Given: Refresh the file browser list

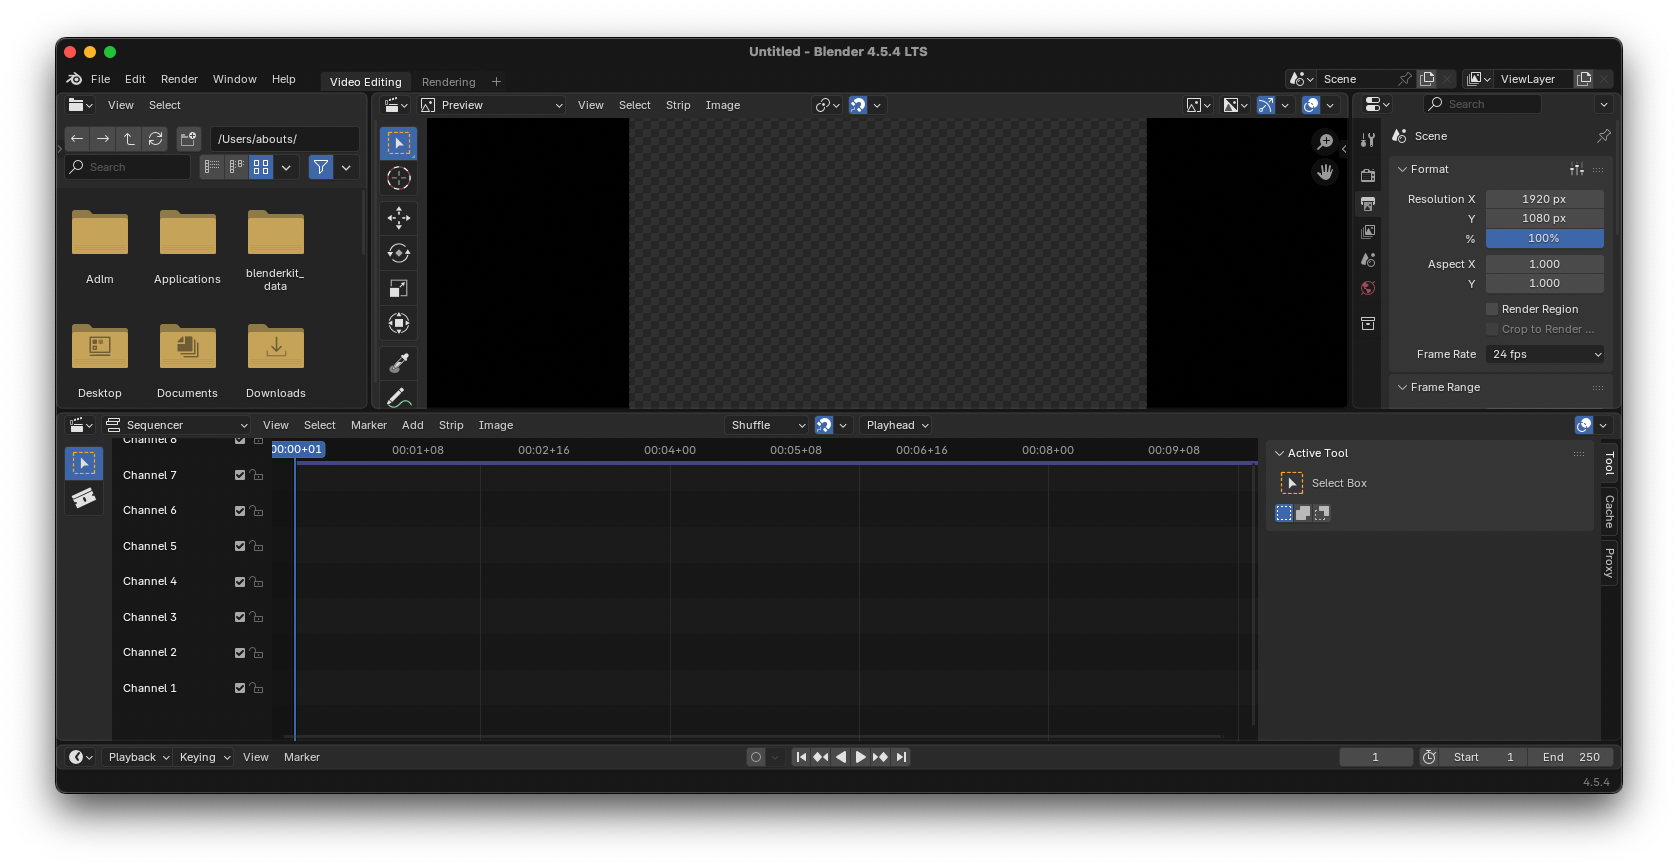Looking at the screenshot, I should (155, 139).
